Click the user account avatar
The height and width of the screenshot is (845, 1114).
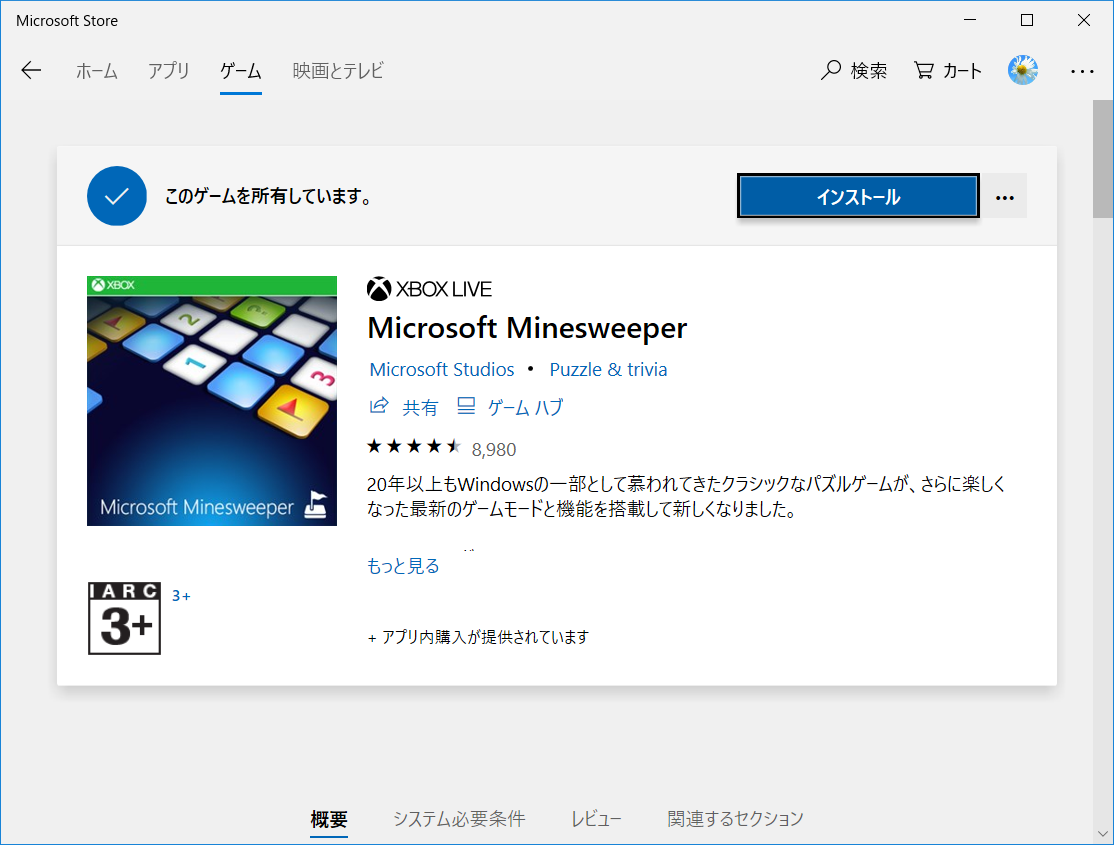pos(1022,70)
